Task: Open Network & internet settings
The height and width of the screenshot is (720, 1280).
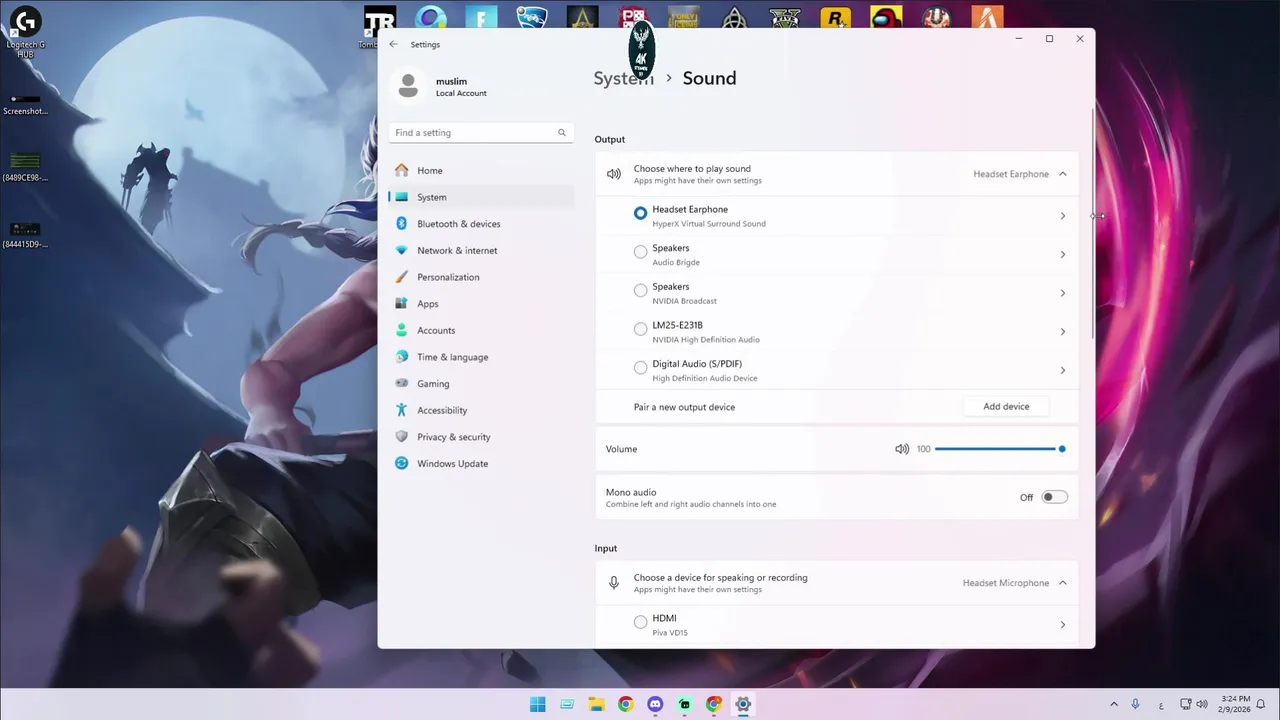Action: (482, 250)
